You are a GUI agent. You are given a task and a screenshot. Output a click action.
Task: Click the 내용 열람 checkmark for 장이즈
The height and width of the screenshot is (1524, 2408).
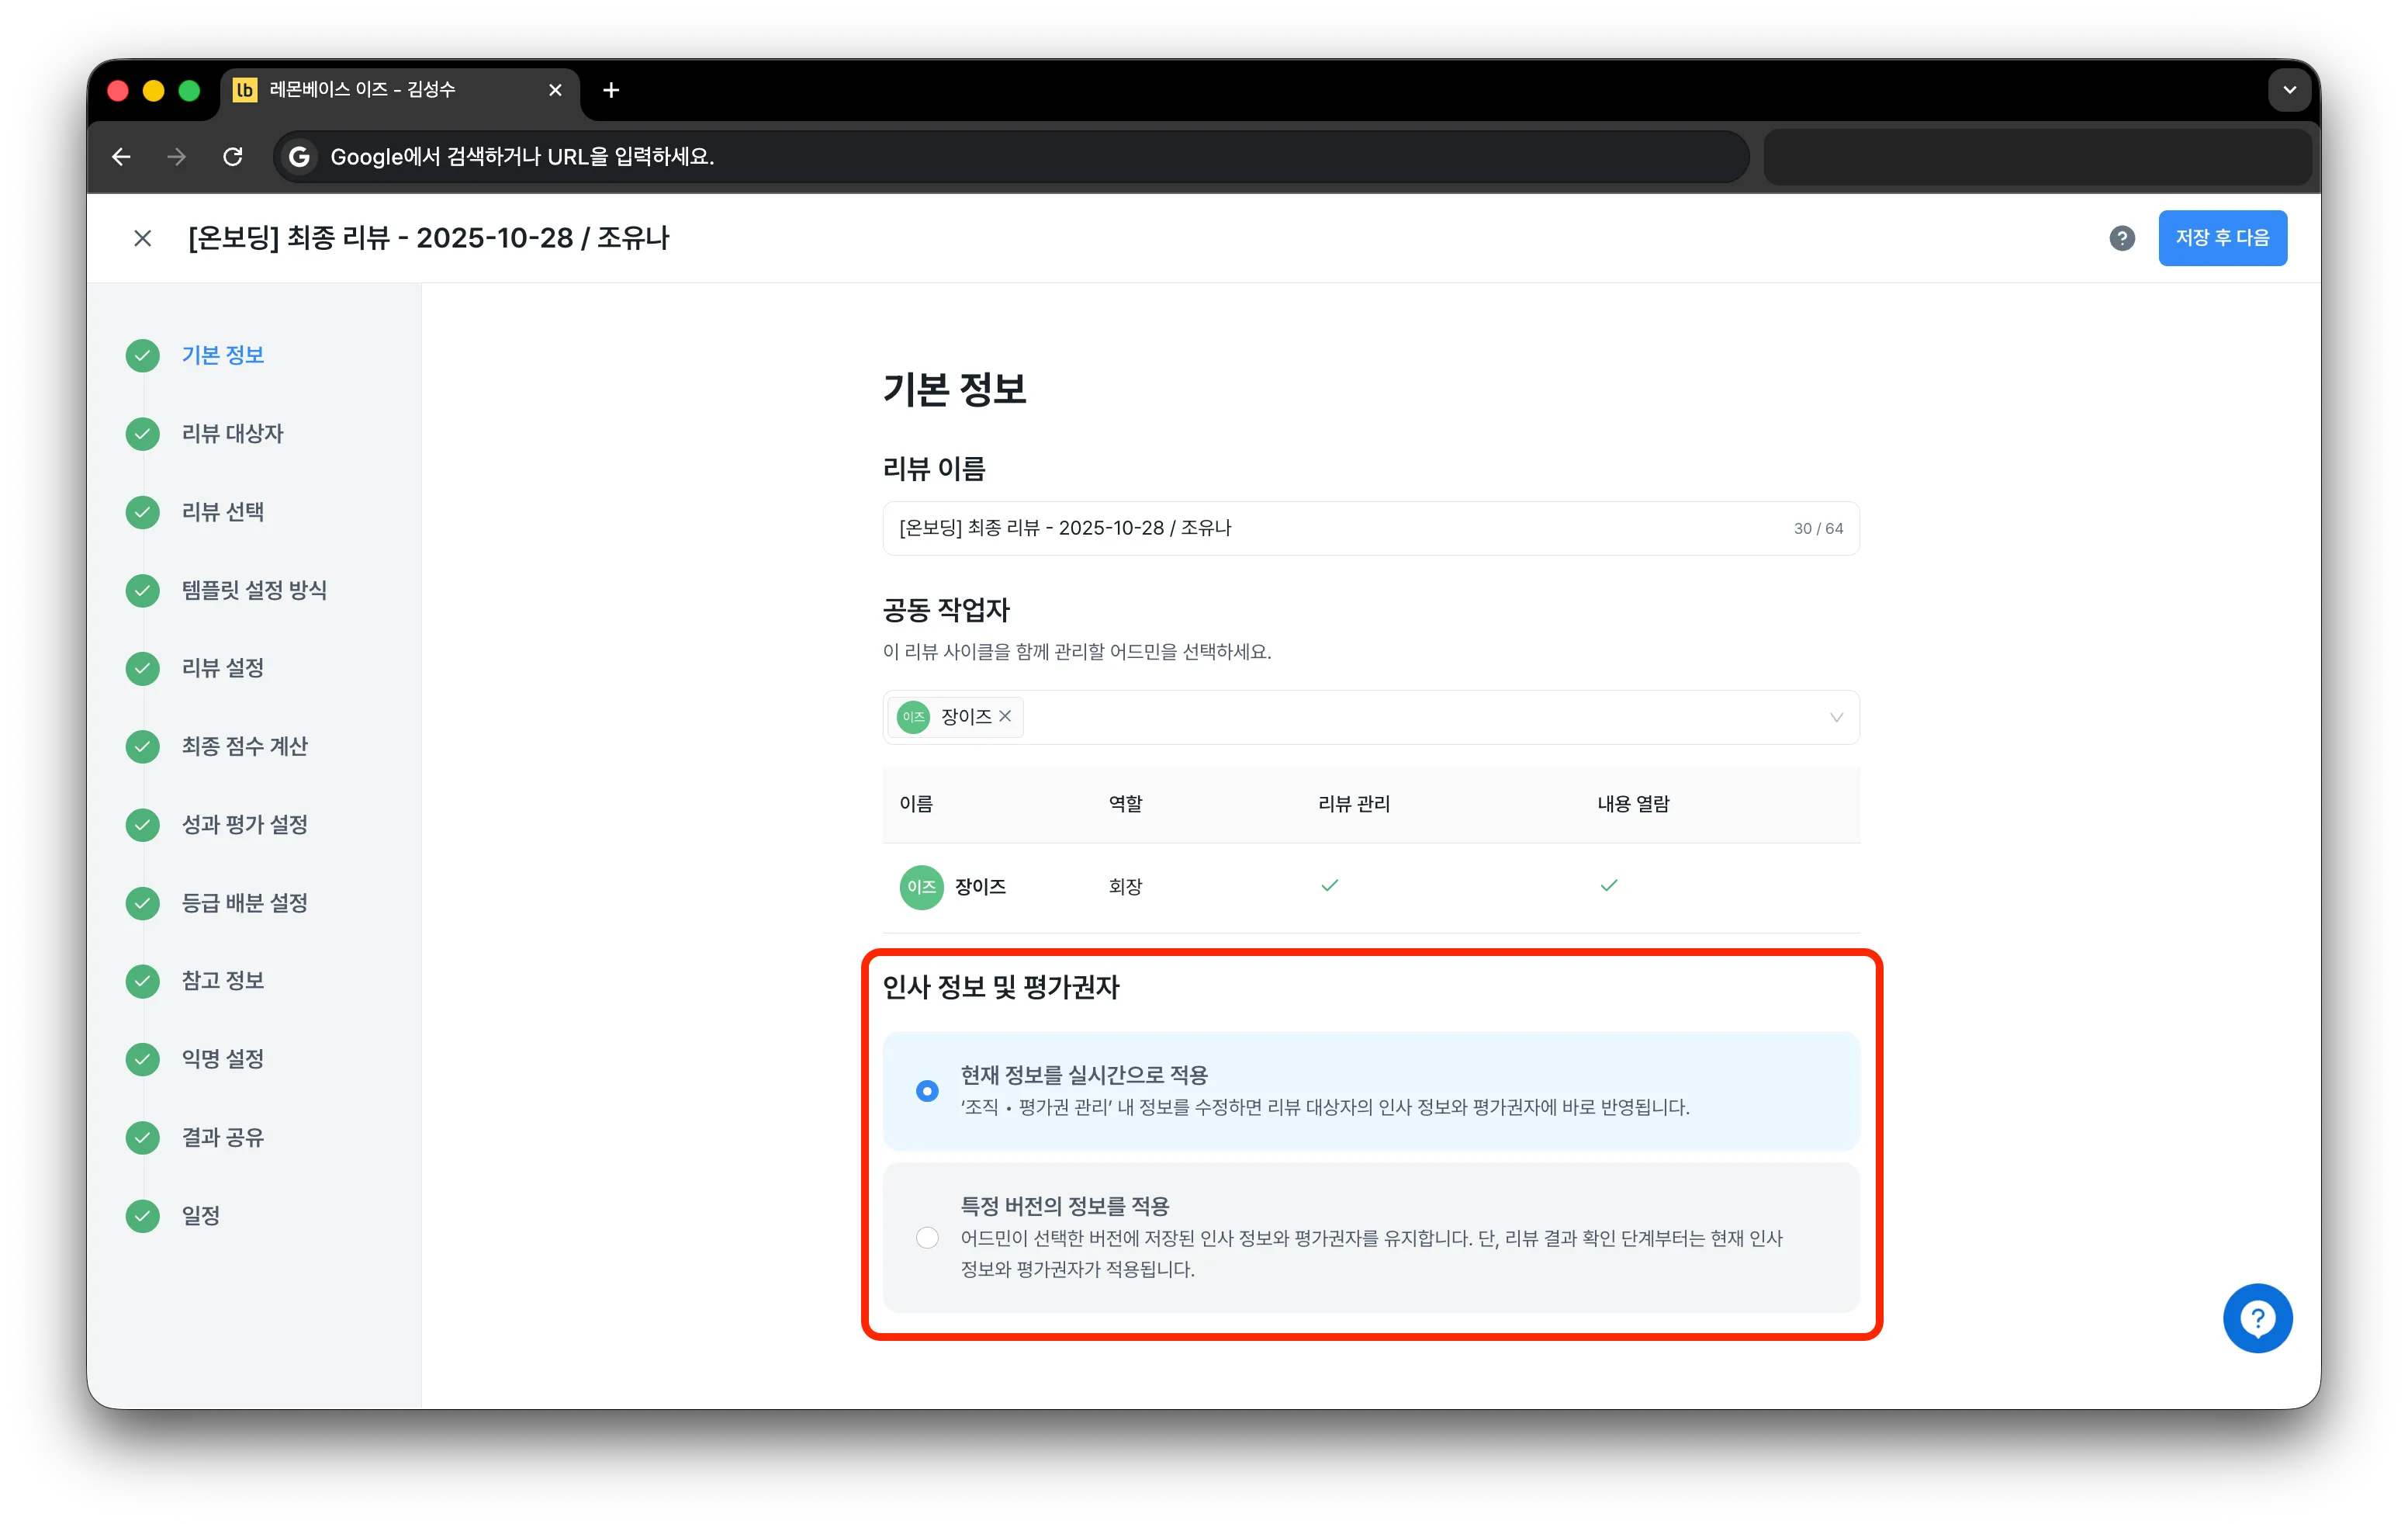[x=1609, y=886]
